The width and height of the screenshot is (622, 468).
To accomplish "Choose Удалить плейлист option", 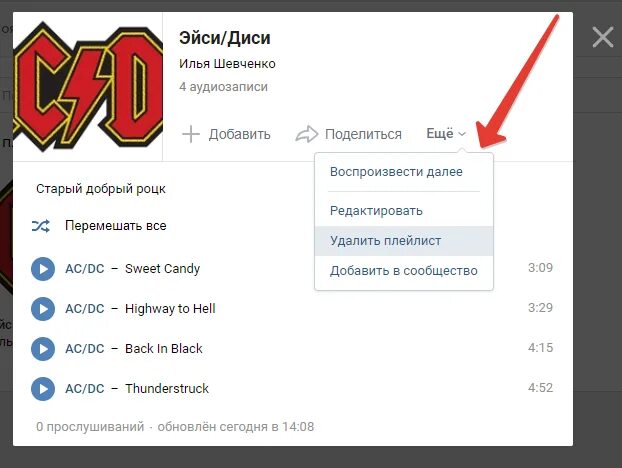I will (404, 241).
